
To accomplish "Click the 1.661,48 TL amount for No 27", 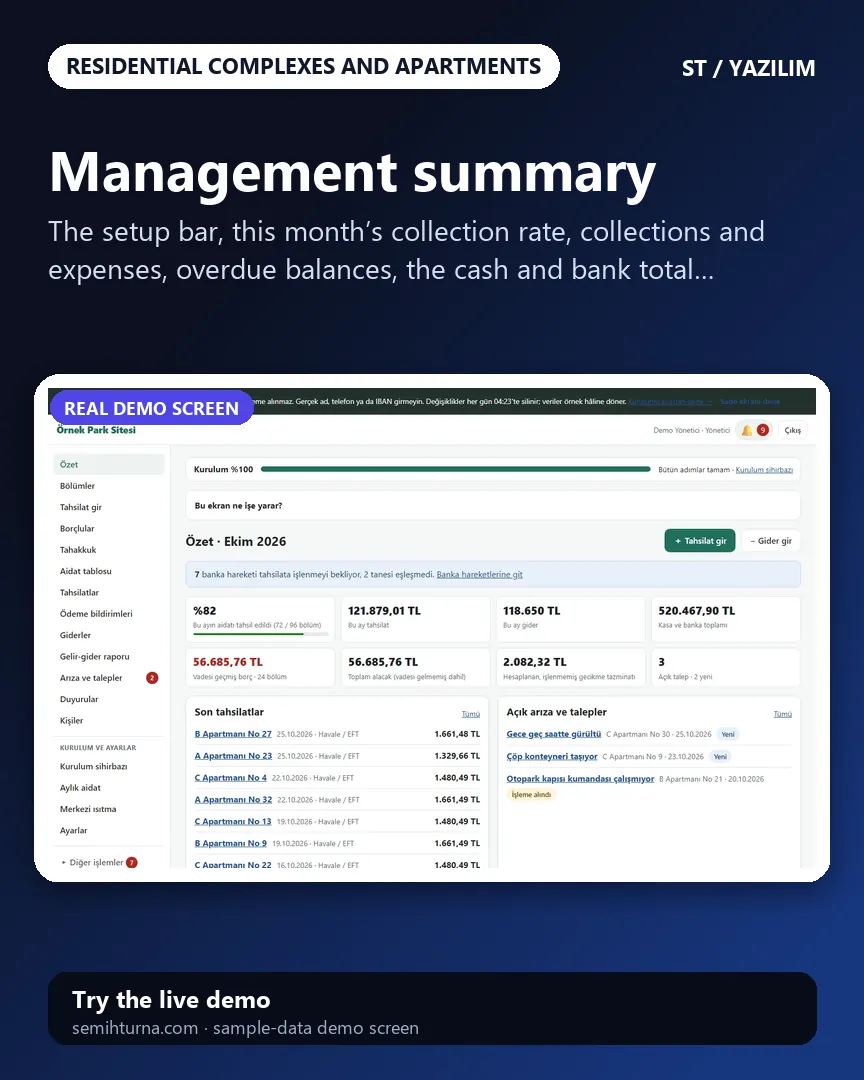I will 457,734.
